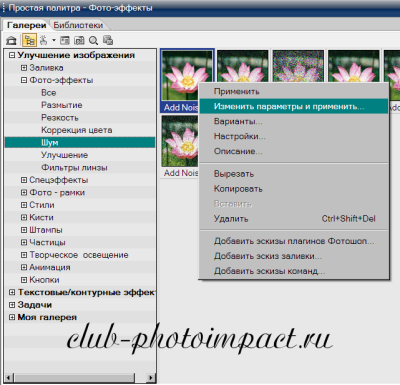
Task: Select the Коррекция цвета category
Action: click(76, 130)
